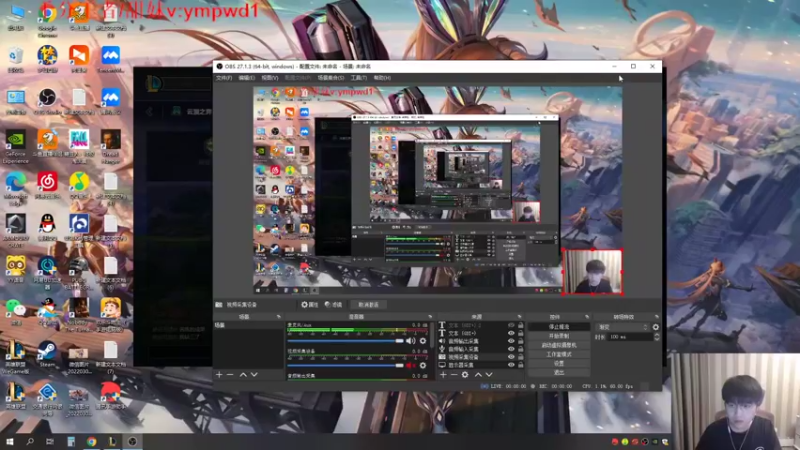Image resolution: width=800 pixels, height=450 pixels.
Task: Click 取消激活 deactivate button in toolbar
Action: [x=368, y=305]
